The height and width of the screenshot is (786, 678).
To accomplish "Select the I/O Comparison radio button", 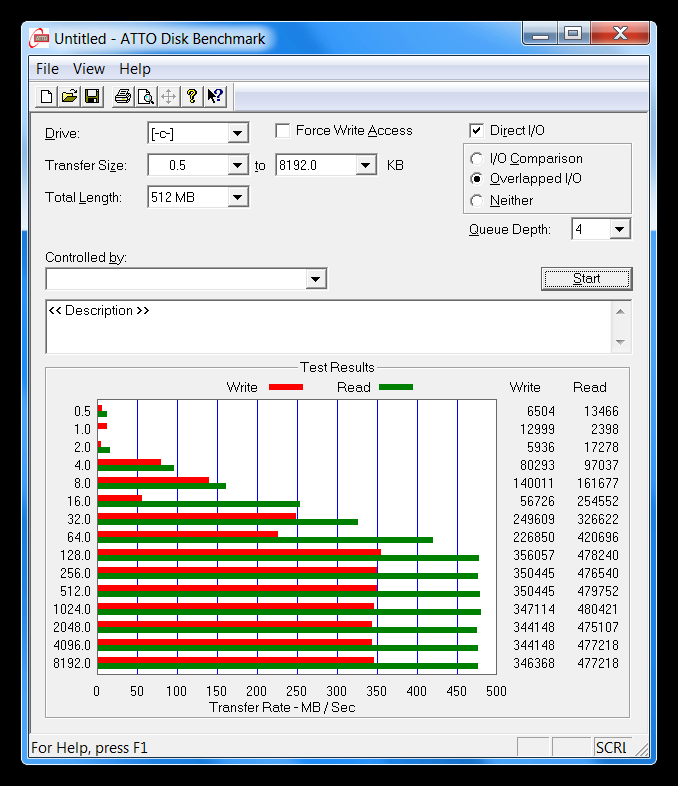I will click(477, 159).
